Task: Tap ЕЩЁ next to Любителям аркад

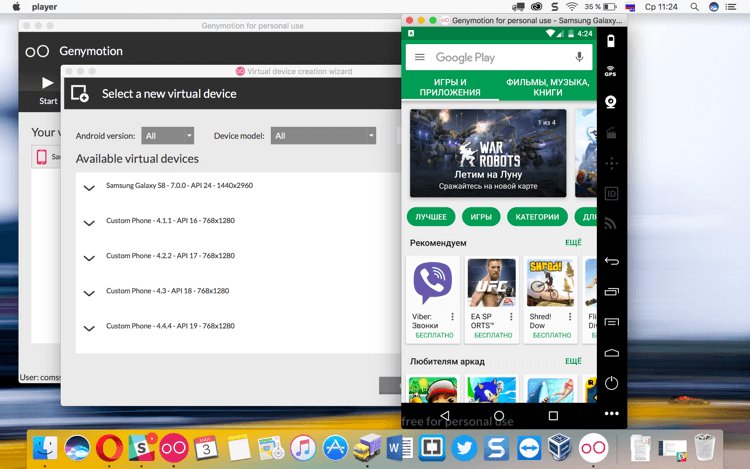Action: (x=573, y=361)
